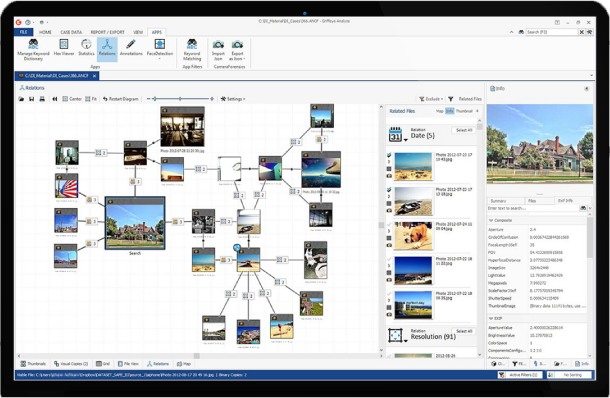Click the rewind arrows icon in Relations toolbar
Viewport: 610px width, 398px height.
pos(55,99)
